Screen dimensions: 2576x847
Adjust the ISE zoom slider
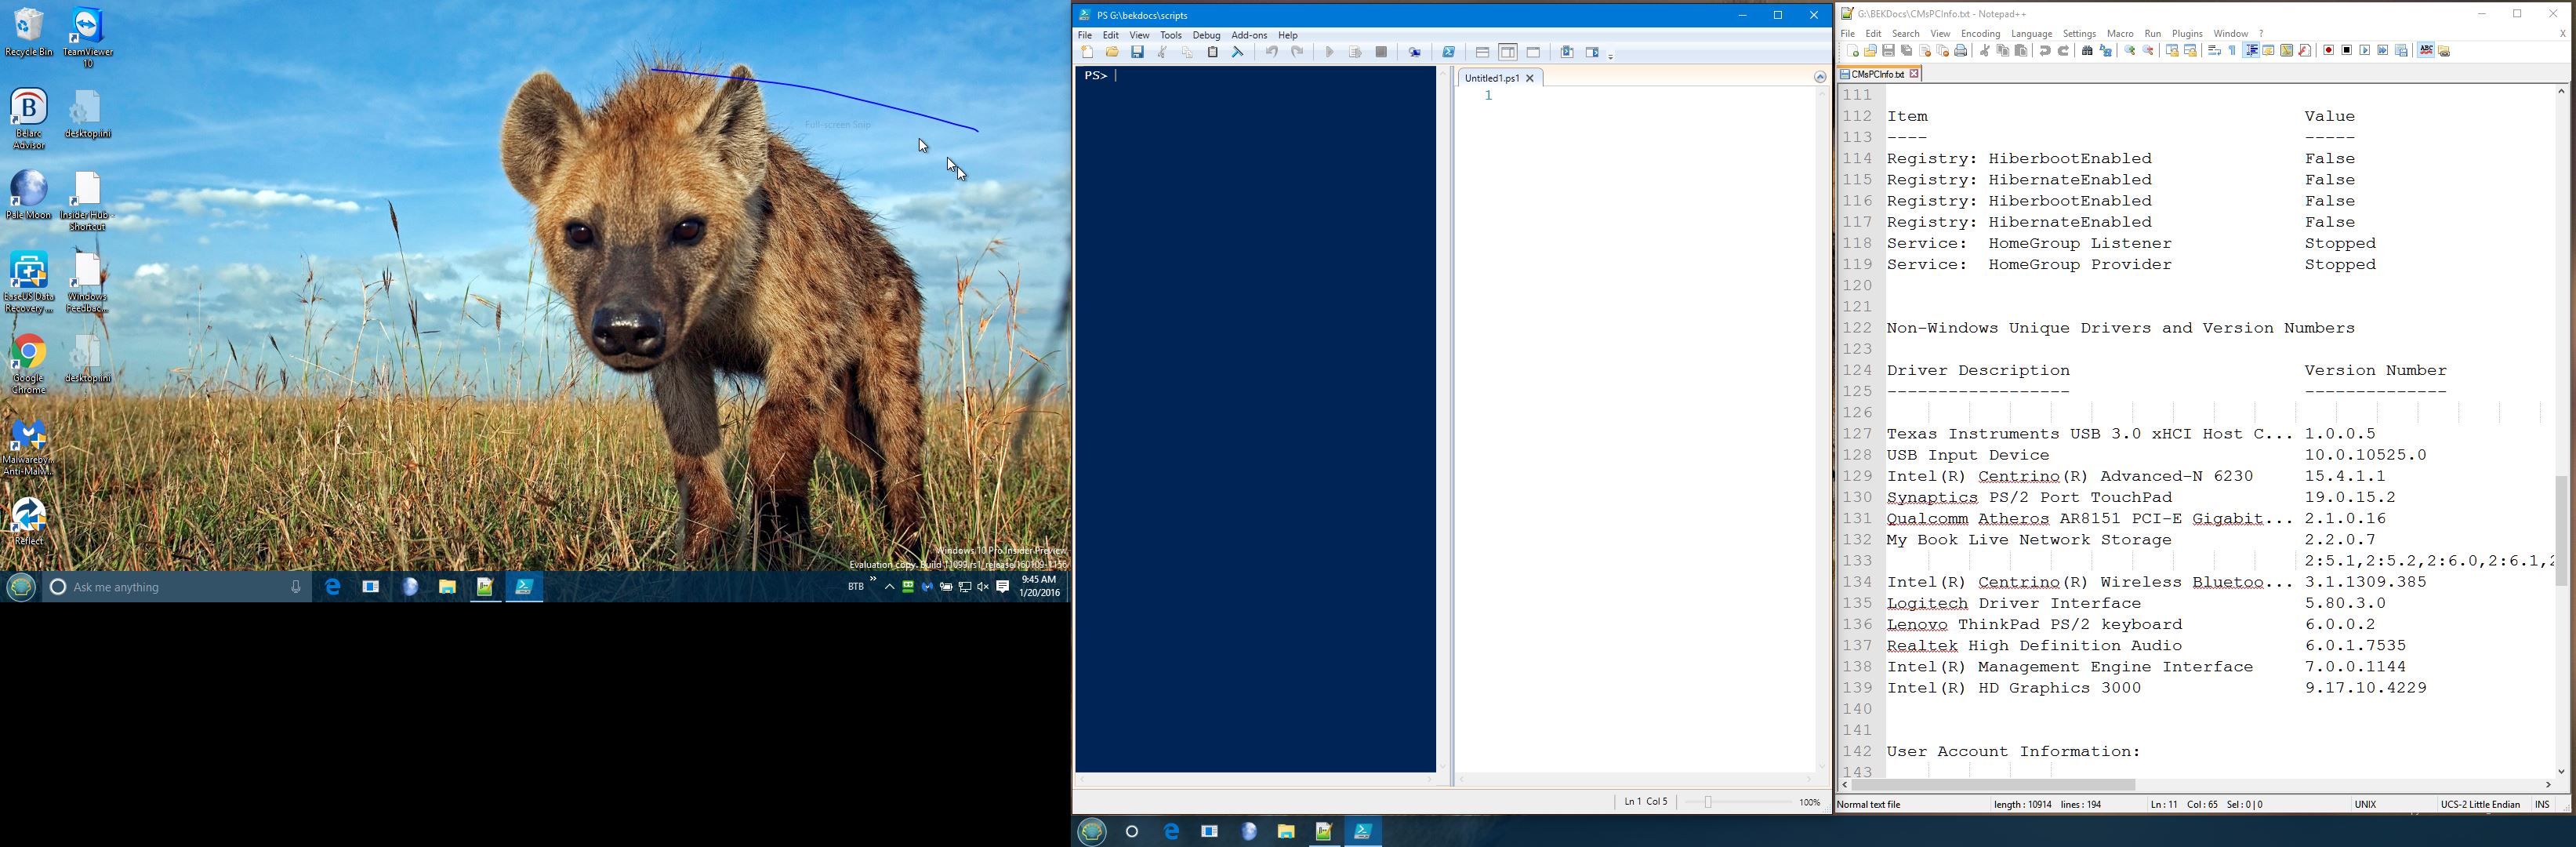(1708, 802)
